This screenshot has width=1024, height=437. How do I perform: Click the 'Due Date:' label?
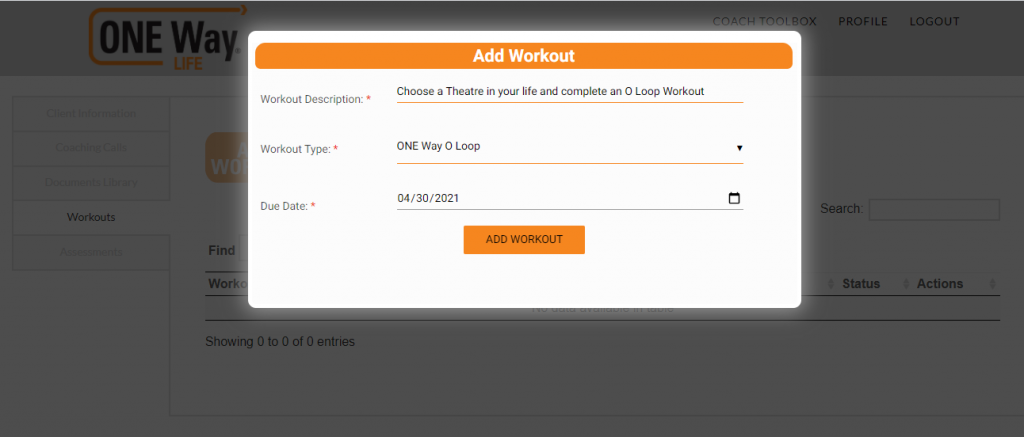288,206
